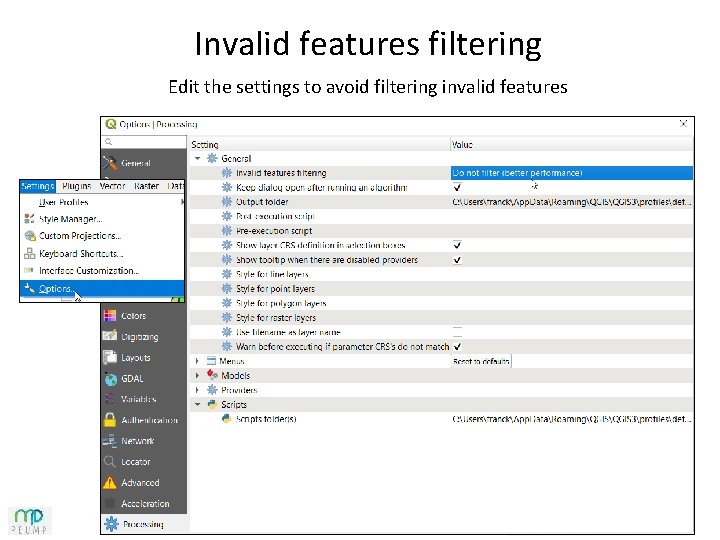The width and height of the screenshot is (720, 540).
Task: Enable Use filename as layer name
Action: (x=457, y=332)
